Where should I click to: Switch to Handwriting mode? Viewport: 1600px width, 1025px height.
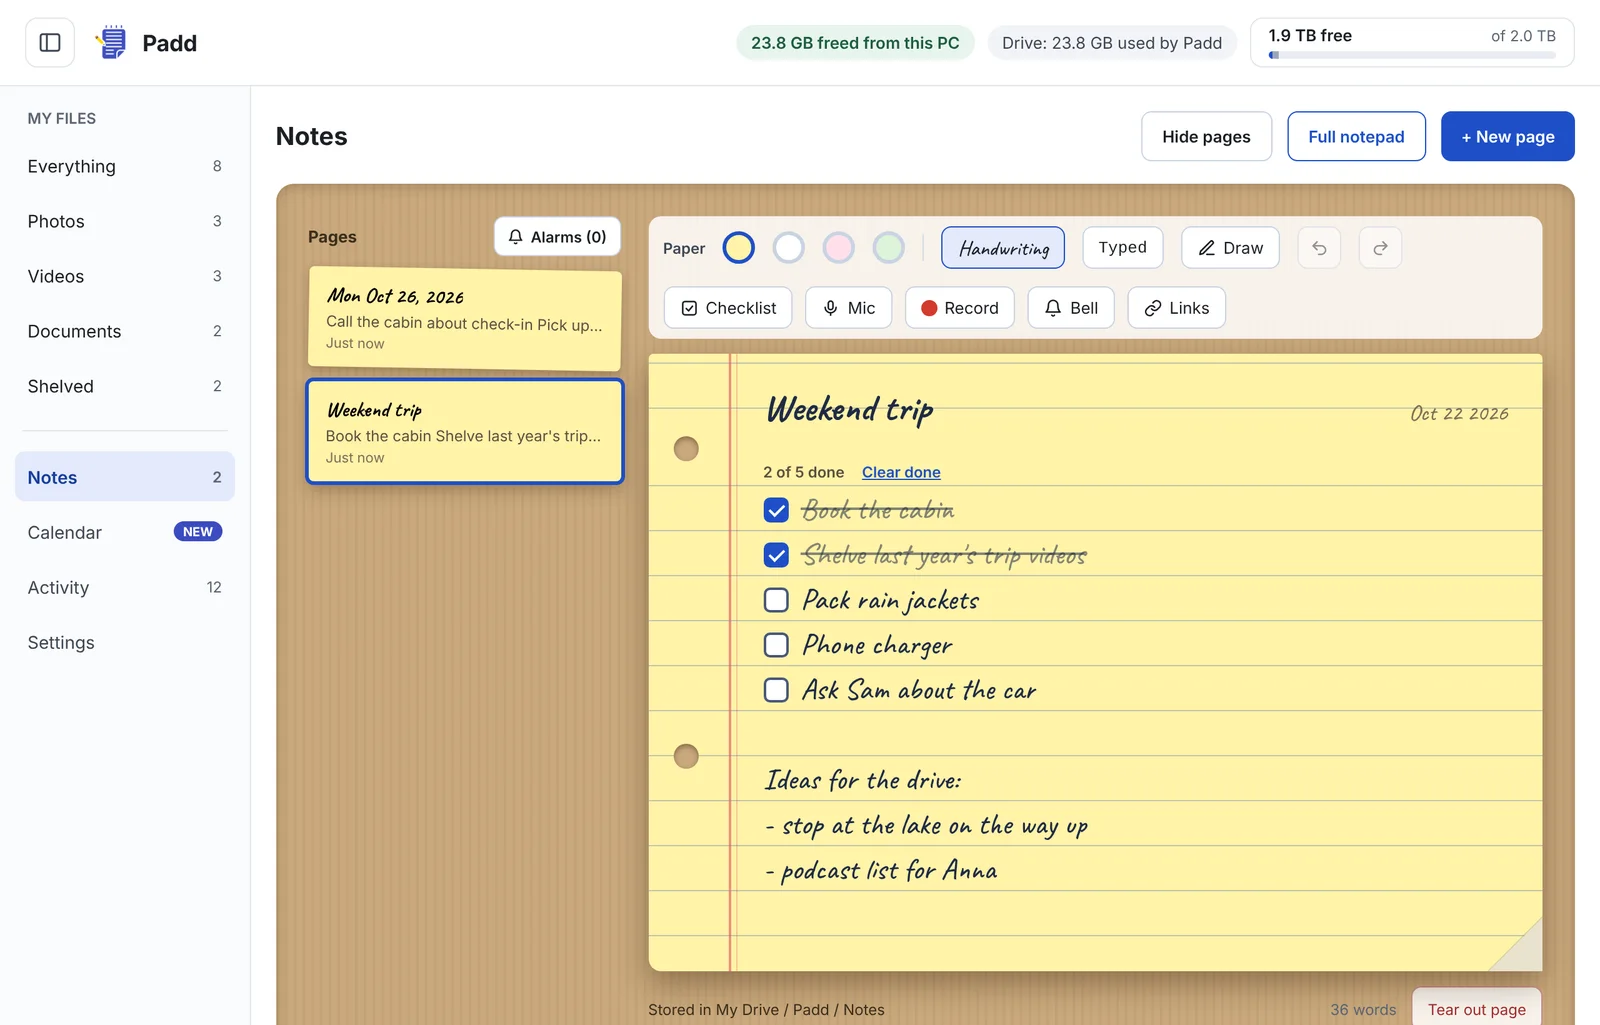coord(1003,248)
